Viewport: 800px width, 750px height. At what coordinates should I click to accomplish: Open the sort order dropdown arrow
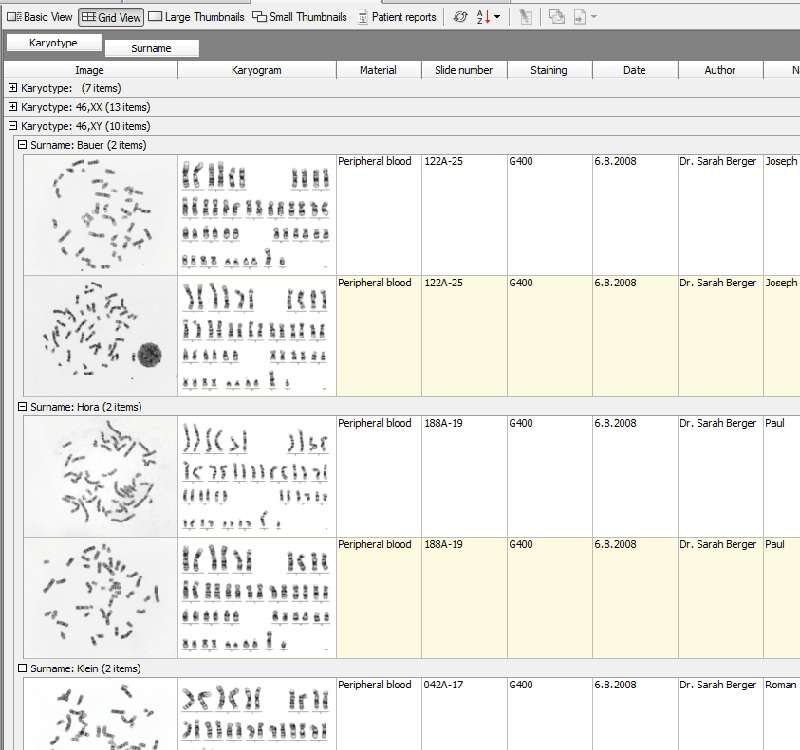497,17
